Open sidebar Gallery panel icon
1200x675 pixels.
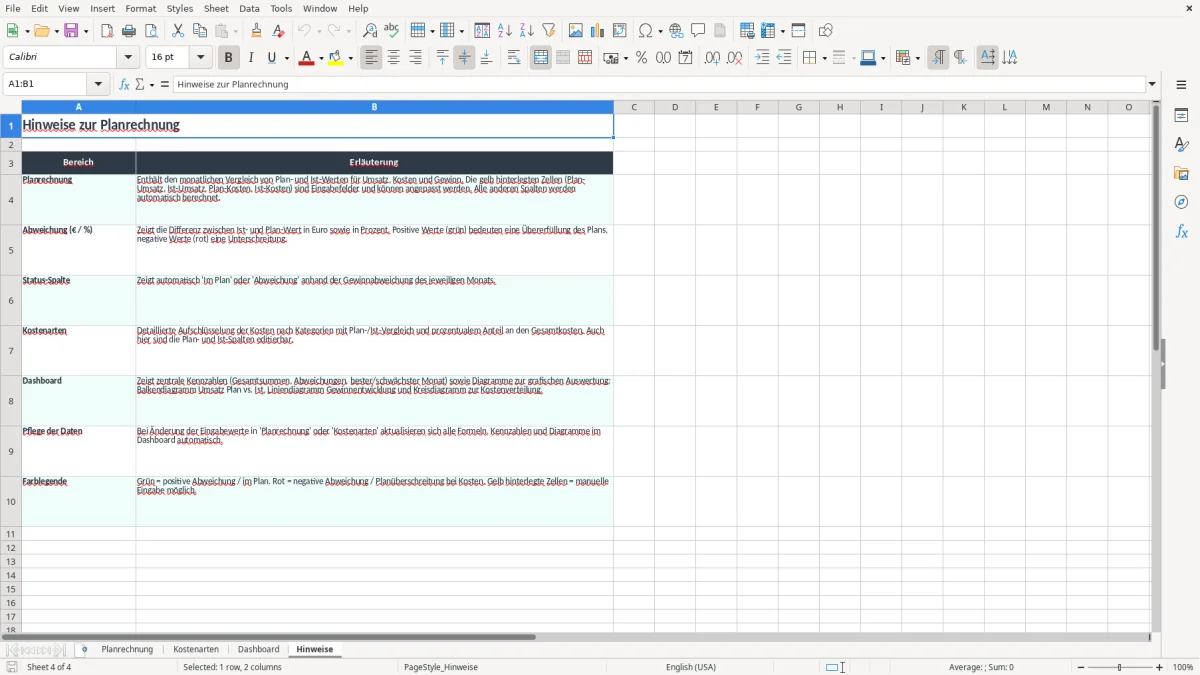point(1181,174)
